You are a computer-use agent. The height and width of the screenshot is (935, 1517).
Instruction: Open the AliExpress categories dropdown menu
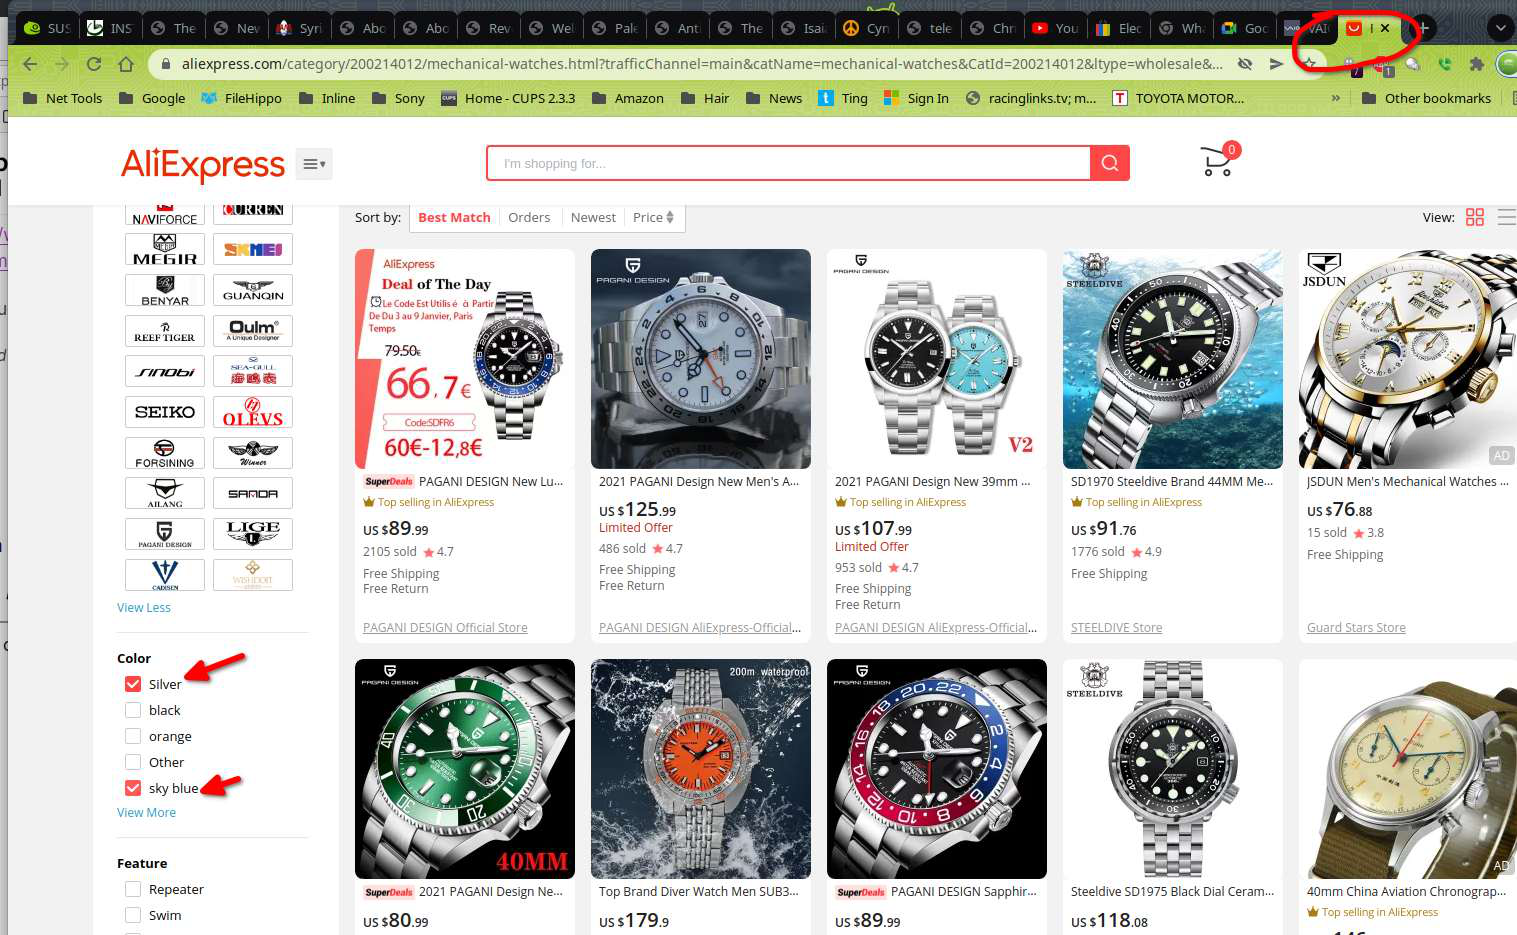point(314,164)
